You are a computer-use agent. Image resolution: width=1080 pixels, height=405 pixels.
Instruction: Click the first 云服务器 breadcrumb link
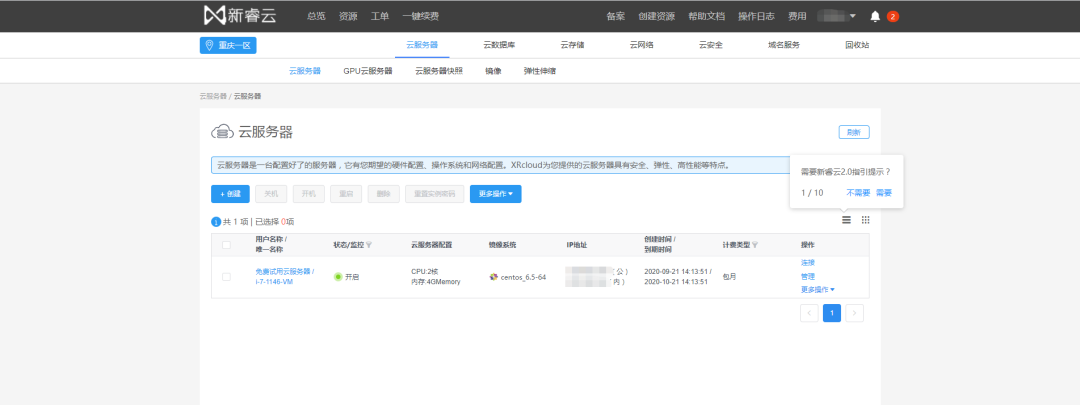(x=213, y=96)
